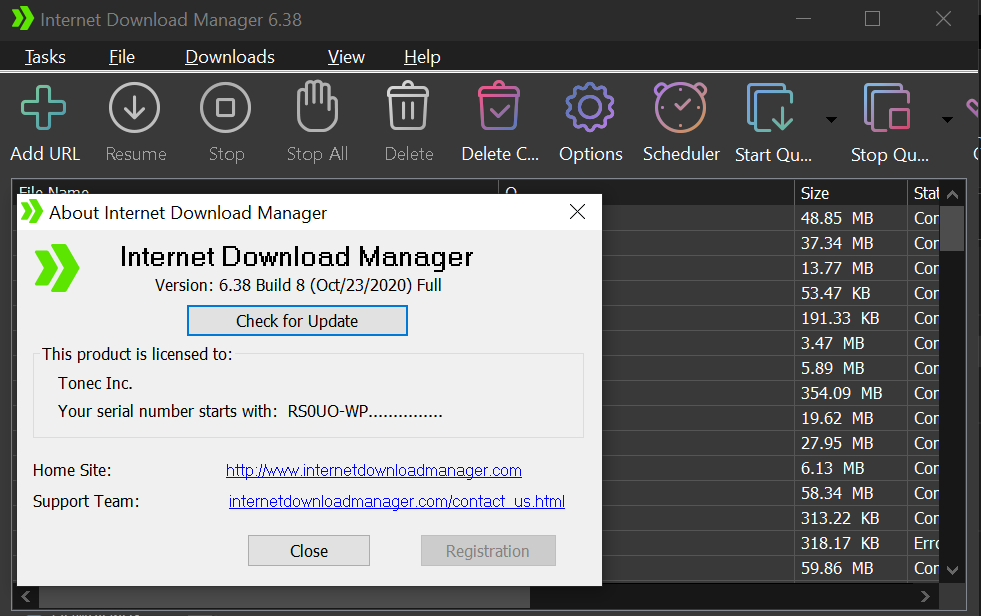Select the row with size 13.77 MB

click(770, 268)
